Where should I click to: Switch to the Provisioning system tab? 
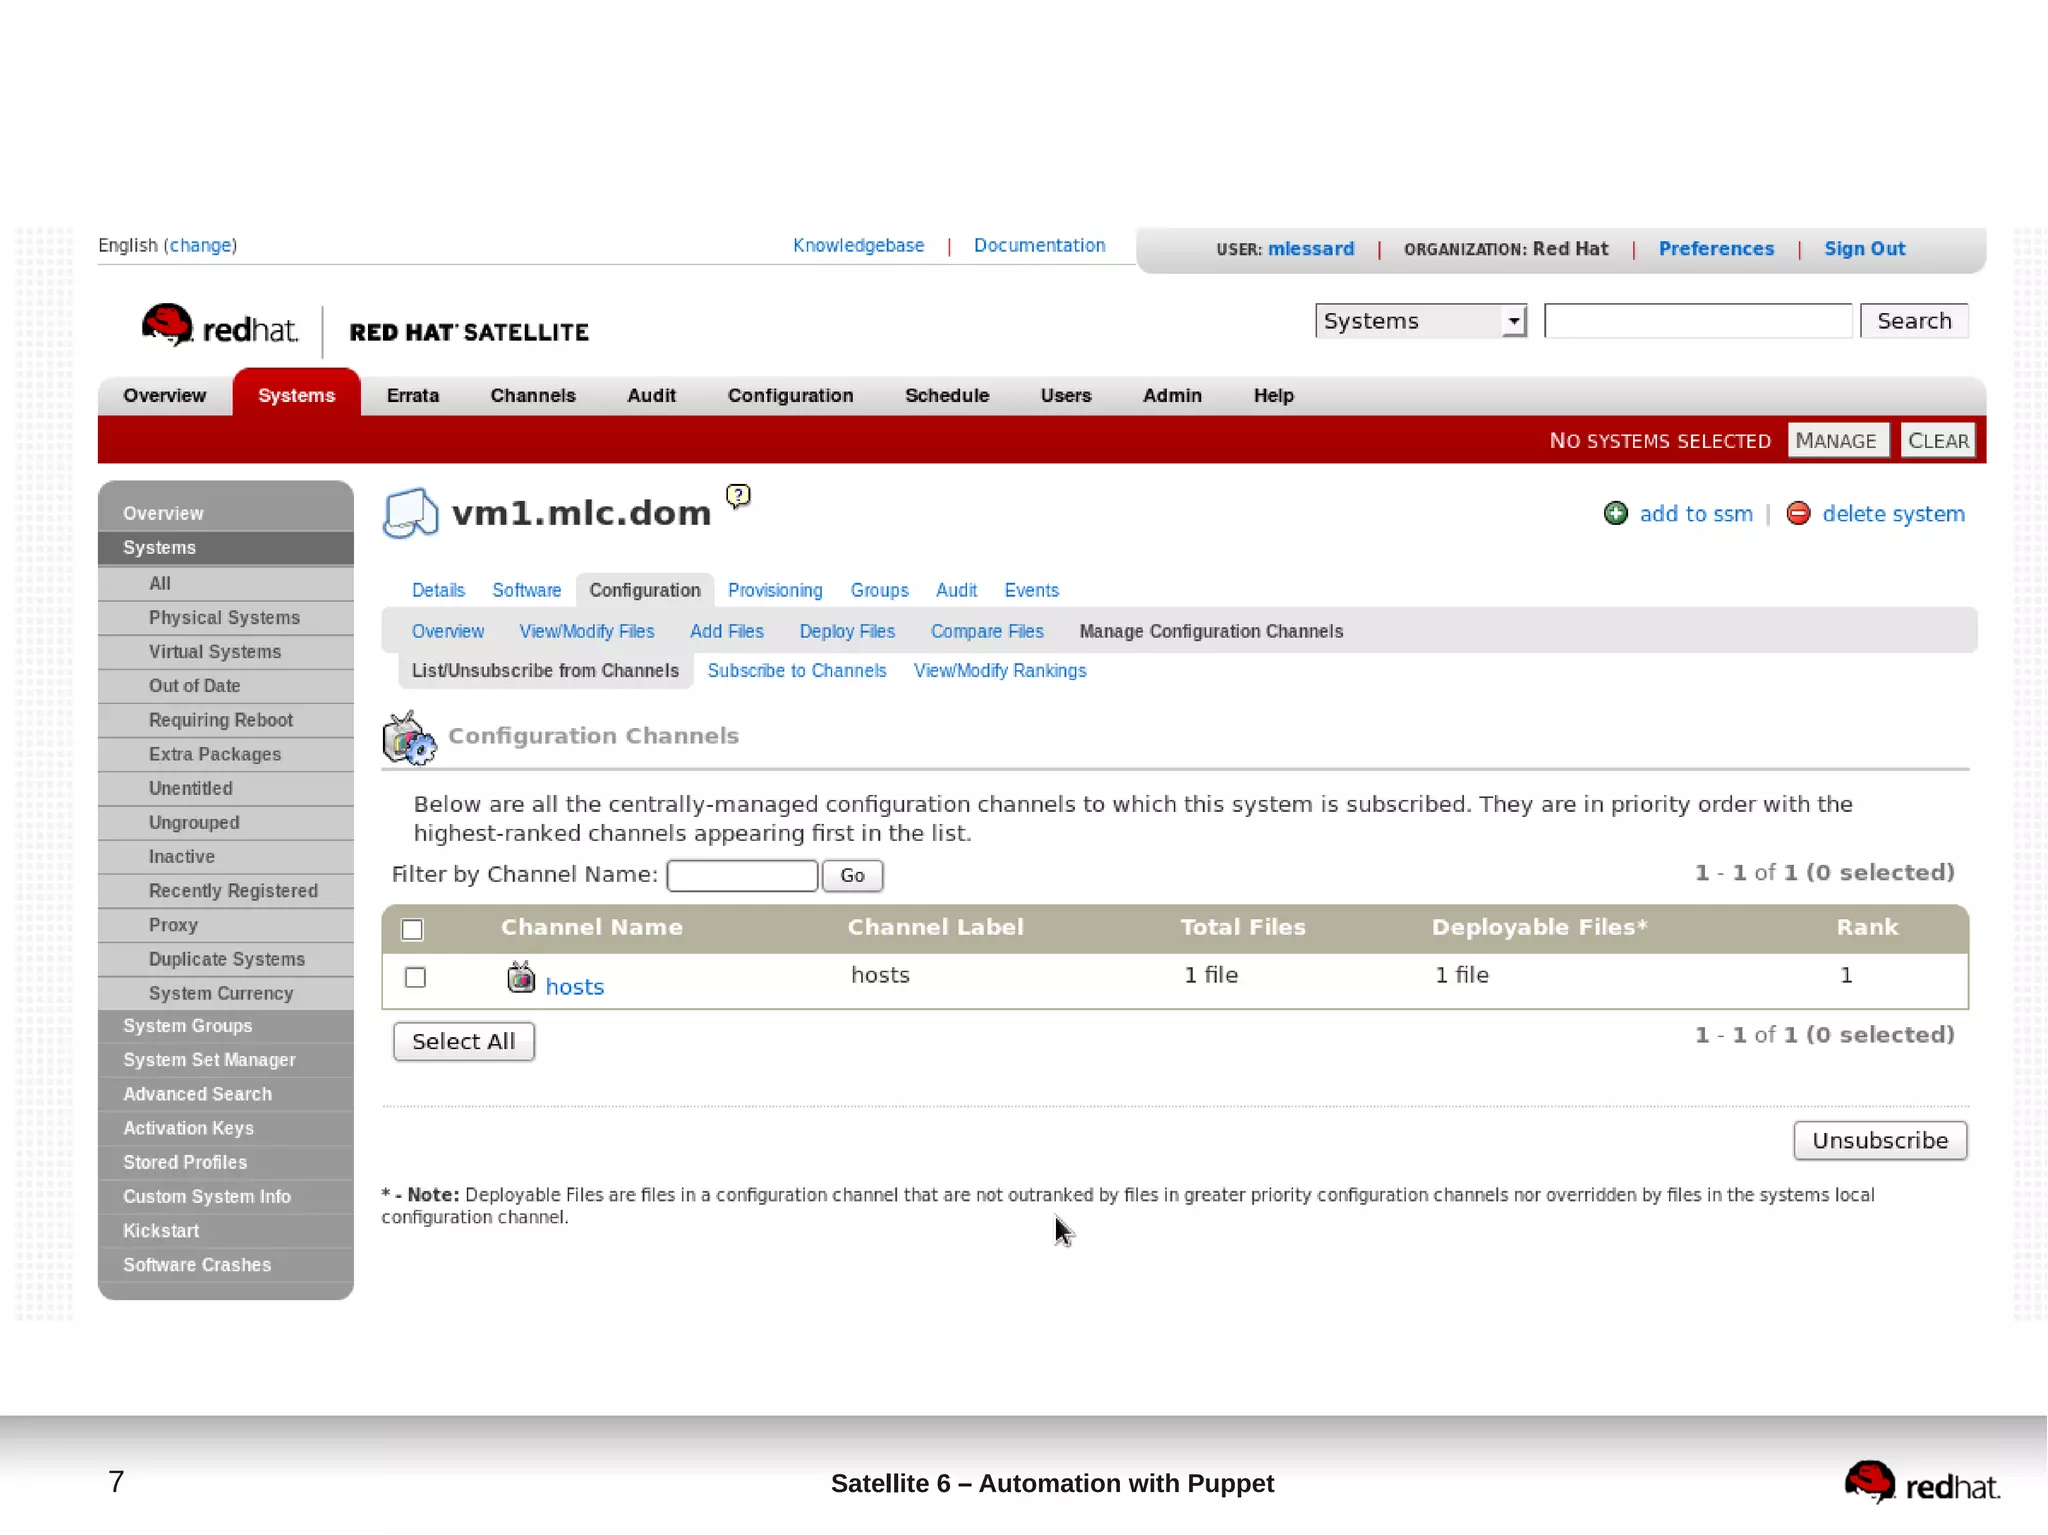click(x=774, y=590)
